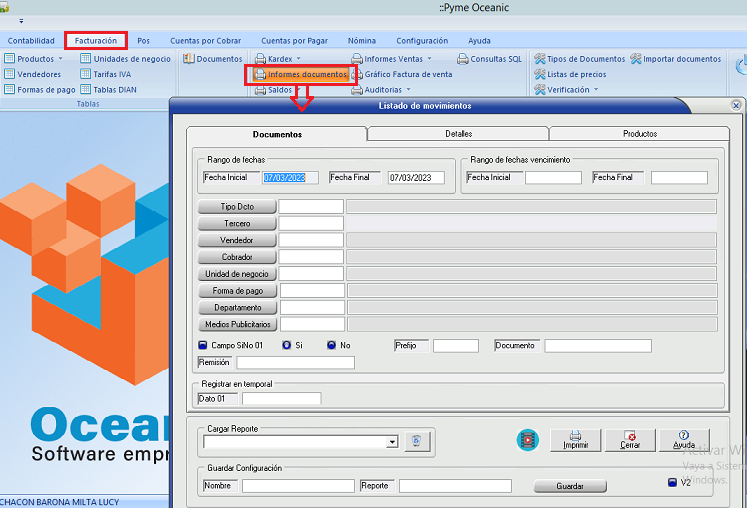This screenshot has width=747, height=508.
Task: Open the Cuentas por Cobrar menu
Action: point(205,41)
